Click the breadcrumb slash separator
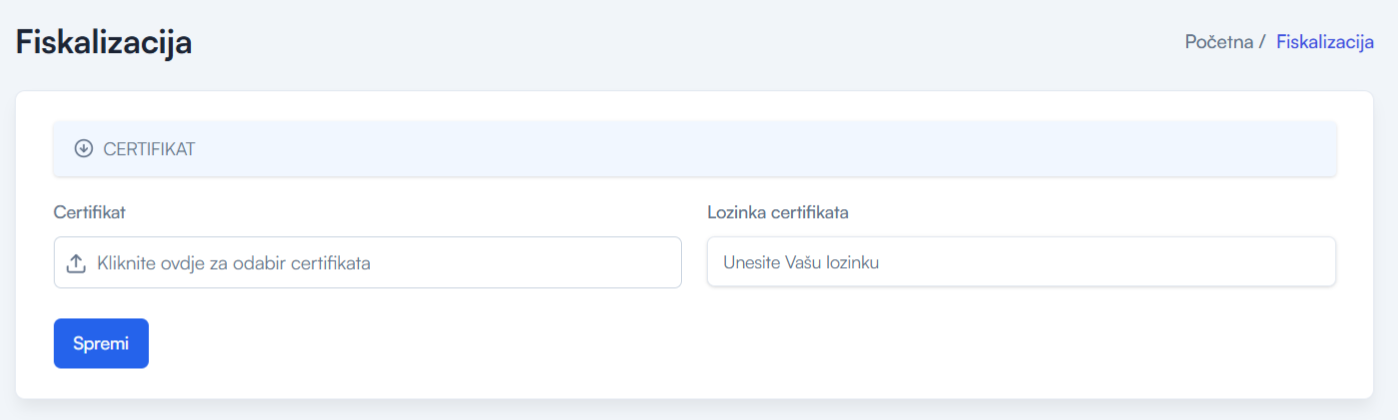This screenshot has width=1398, height=420. click(x=1263, y=42)
